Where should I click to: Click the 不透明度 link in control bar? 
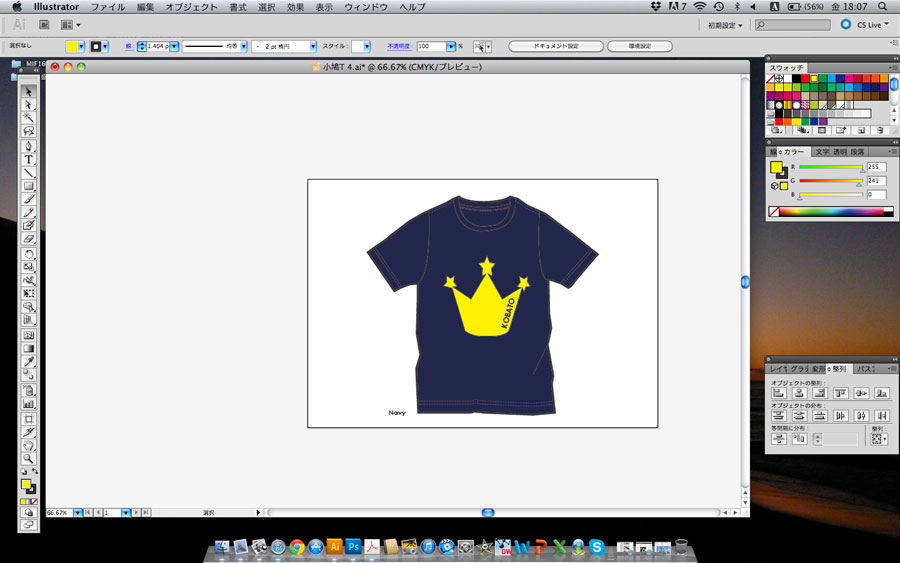click(x=398, y=46)
